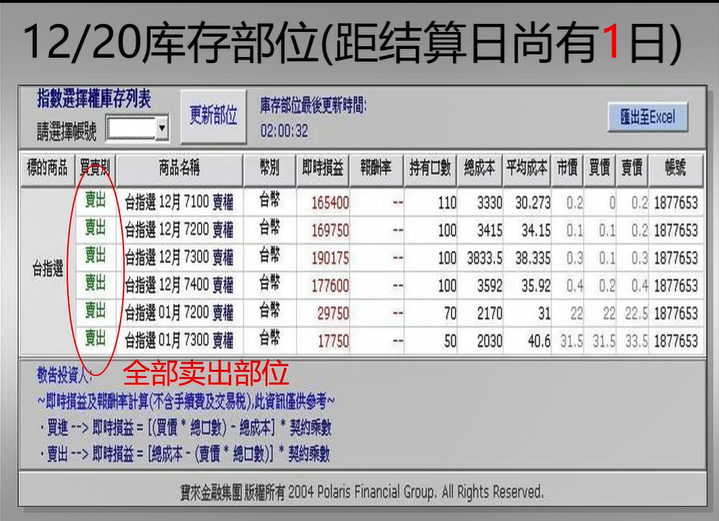Click the profit value 17750
The image size is (719, 521).
coord(333,341)
